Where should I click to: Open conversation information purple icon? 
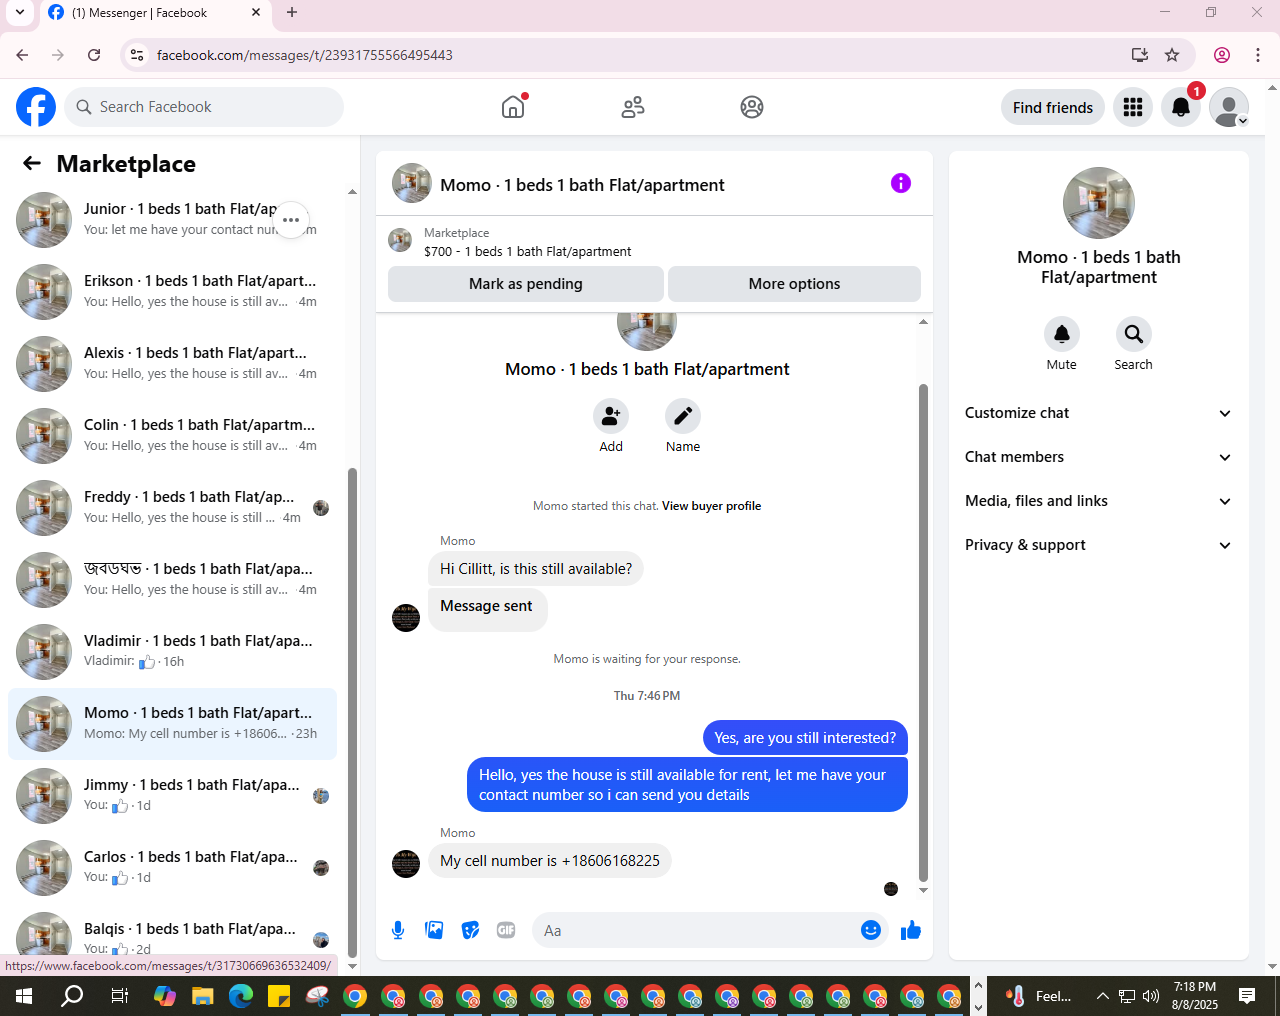[901, 183]
